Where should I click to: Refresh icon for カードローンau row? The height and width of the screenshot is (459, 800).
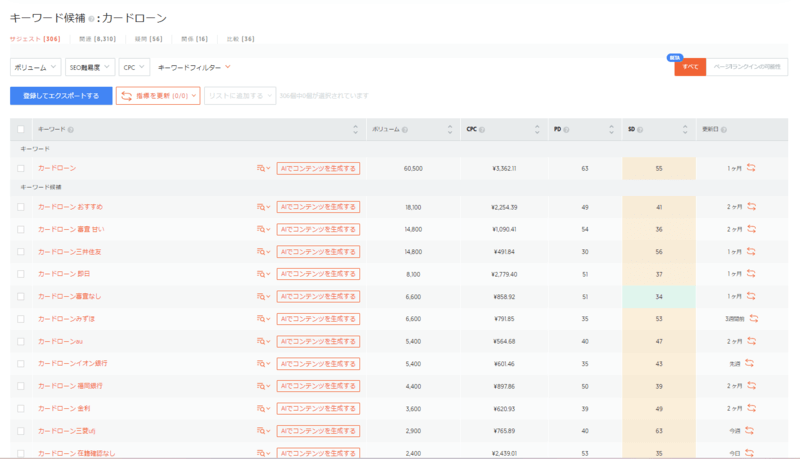pos(752,341)
